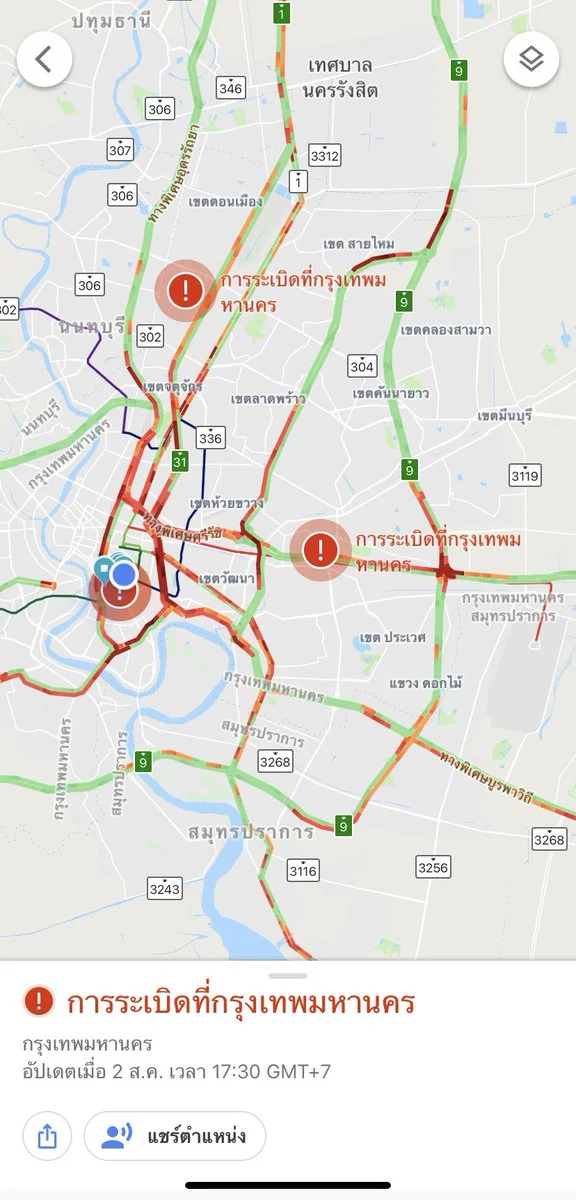Tap the เทศบาลนครรังสิต label on map
The image size is (576, 1200).
pos(328,77)
